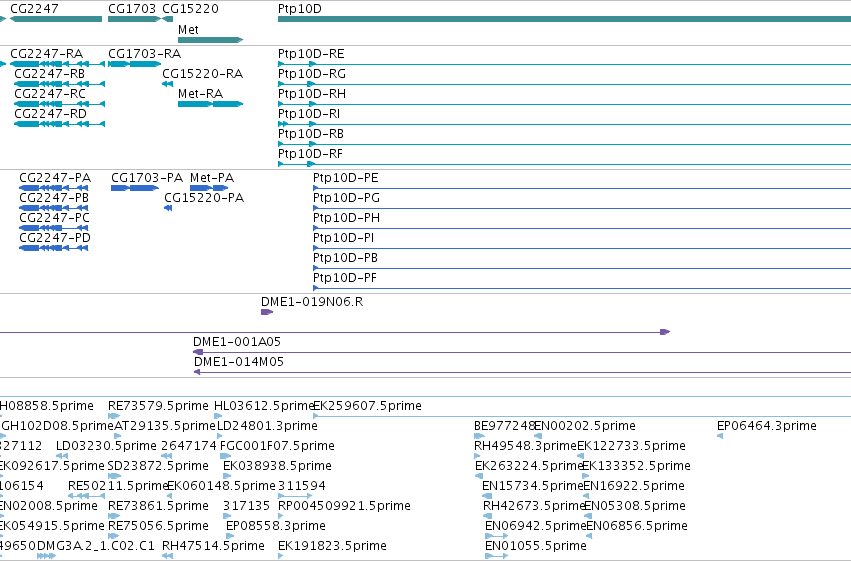Click the EP06464.3prime EST
Image resolution: width=851 pixels, height=561 pixels.
720,436
